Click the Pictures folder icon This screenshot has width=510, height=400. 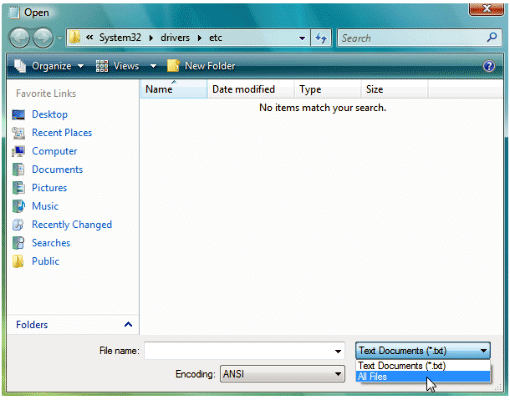point(18,188)
